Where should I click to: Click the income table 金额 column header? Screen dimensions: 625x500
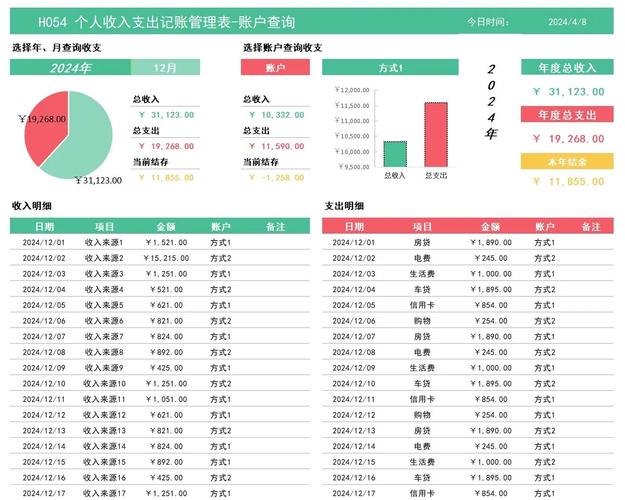point(166,226)
